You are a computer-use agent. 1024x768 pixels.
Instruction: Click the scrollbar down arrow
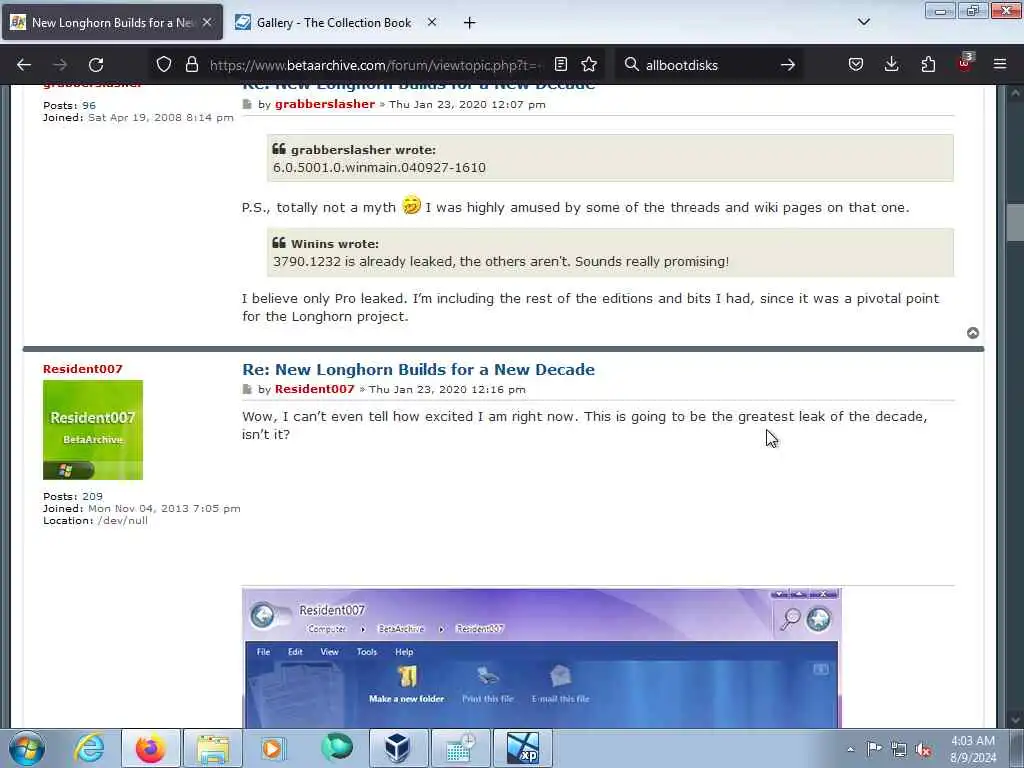(1015, 720)
